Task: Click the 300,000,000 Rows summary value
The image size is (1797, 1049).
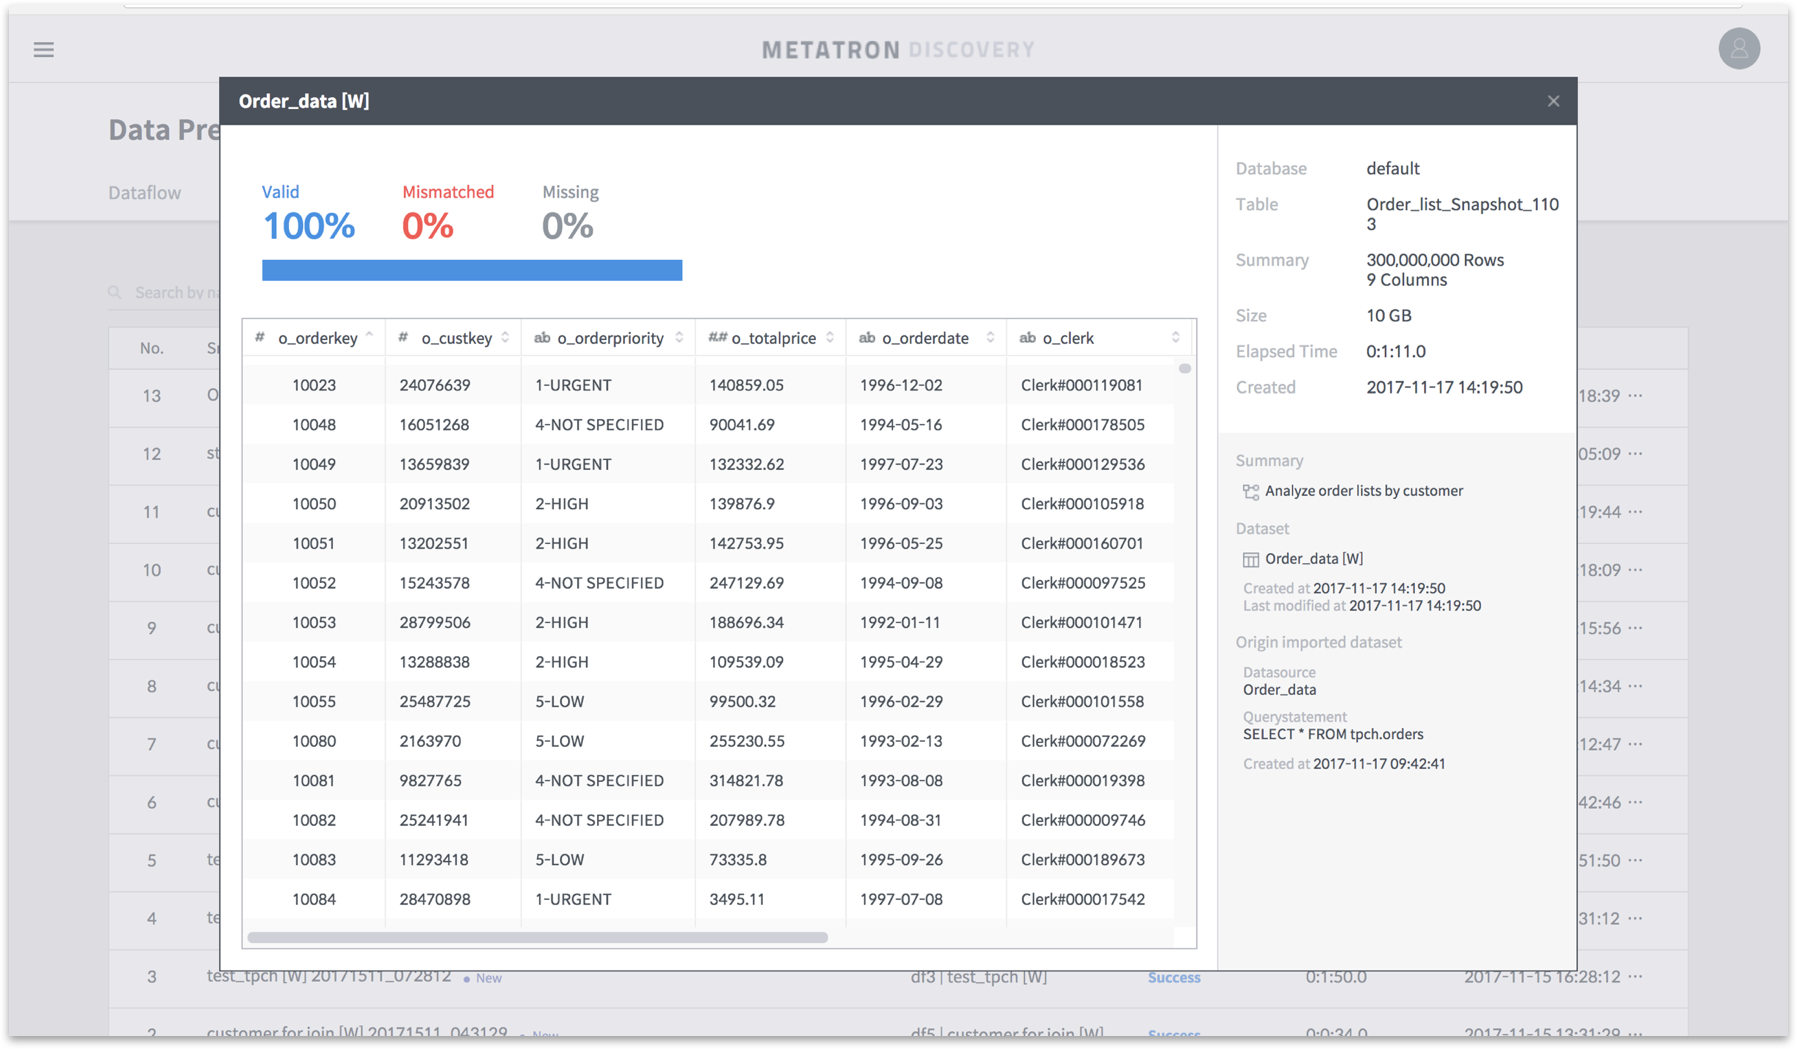Action: tap(1435, 260)
